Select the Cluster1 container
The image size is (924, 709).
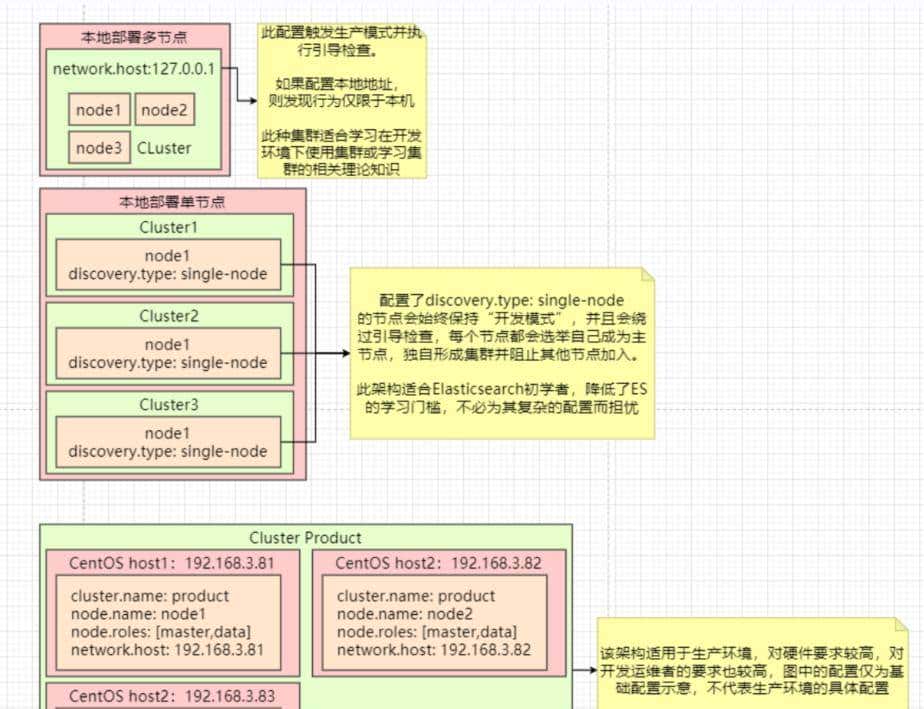(x=170, y=227)
